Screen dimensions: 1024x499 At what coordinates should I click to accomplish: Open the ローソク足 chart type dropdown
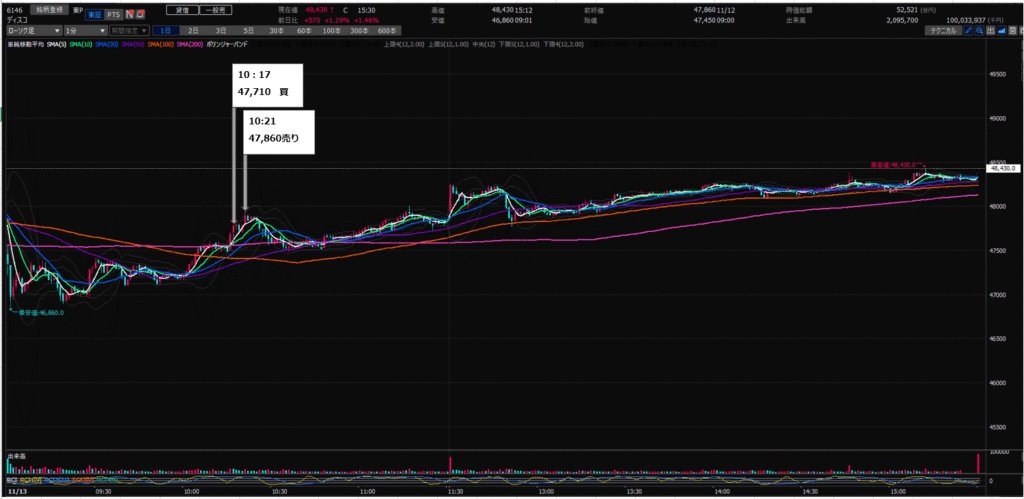click(34, 31)
